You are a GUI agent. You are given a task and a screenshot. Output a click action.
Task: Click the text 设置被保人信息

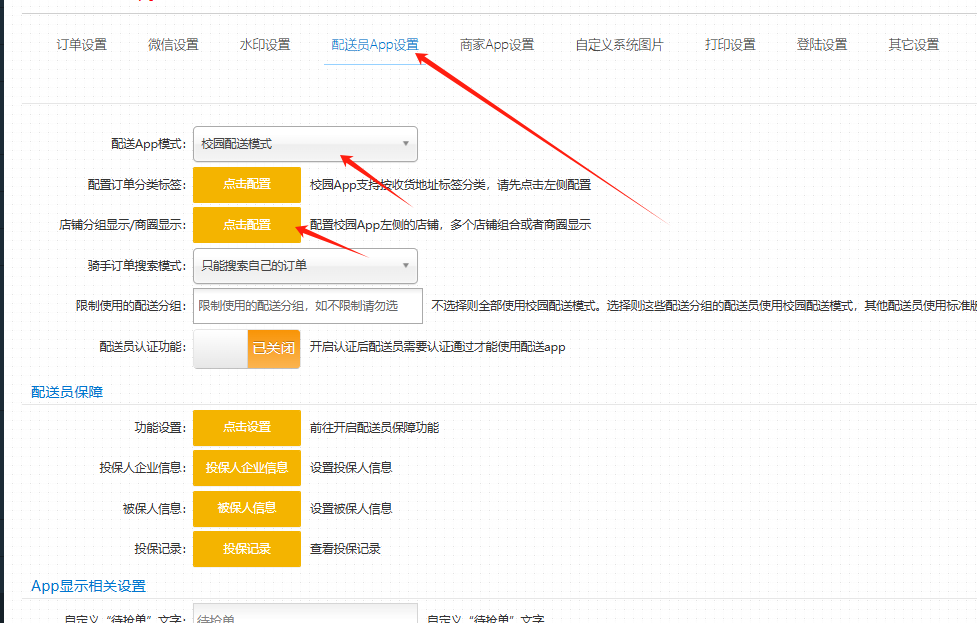351,508
